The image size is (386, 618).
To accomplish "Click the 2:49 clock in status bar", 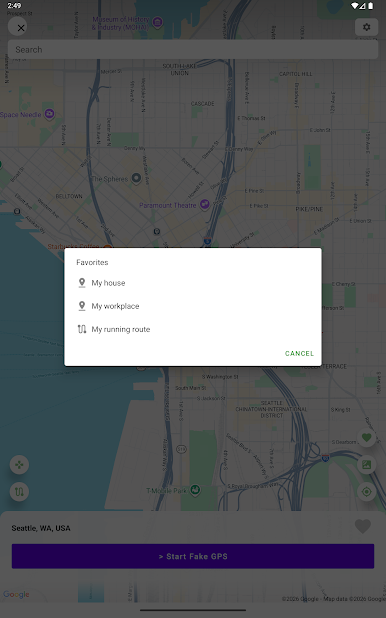I will [x=14, y=6].
